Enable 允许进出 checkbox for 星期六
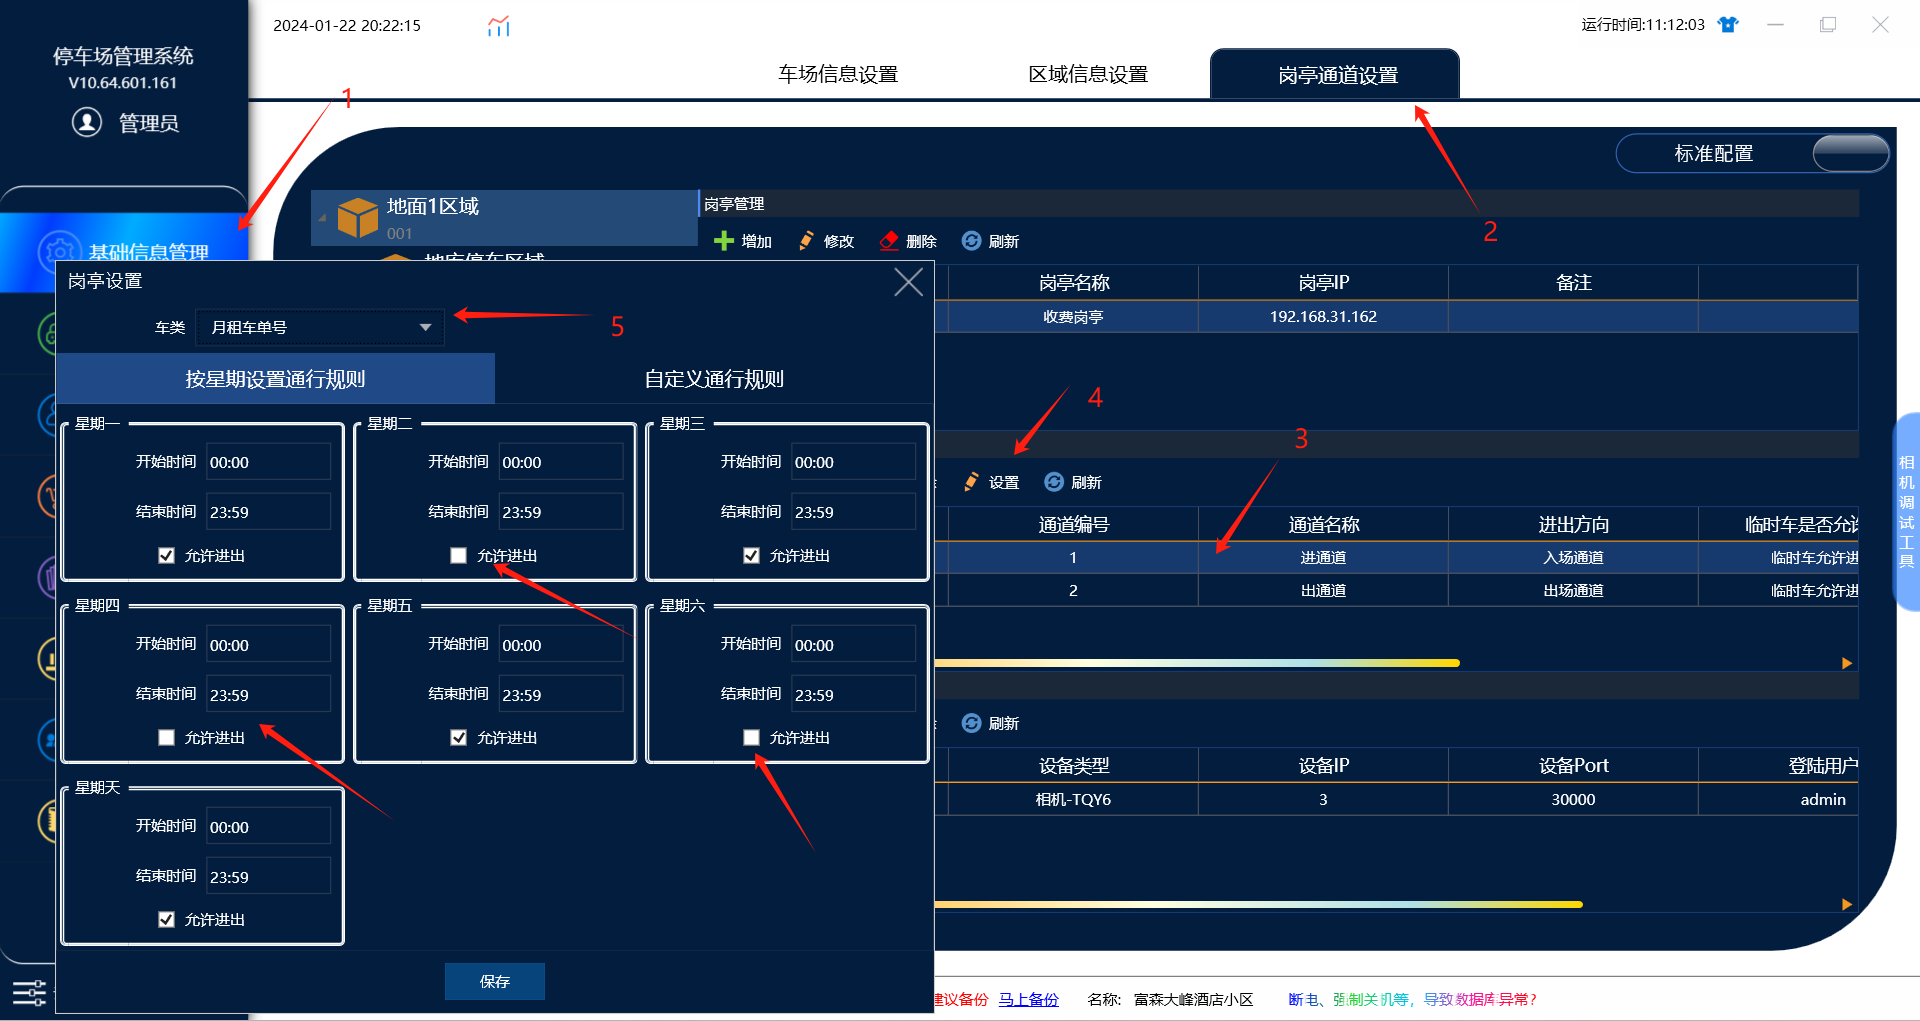 pos(751,737)
